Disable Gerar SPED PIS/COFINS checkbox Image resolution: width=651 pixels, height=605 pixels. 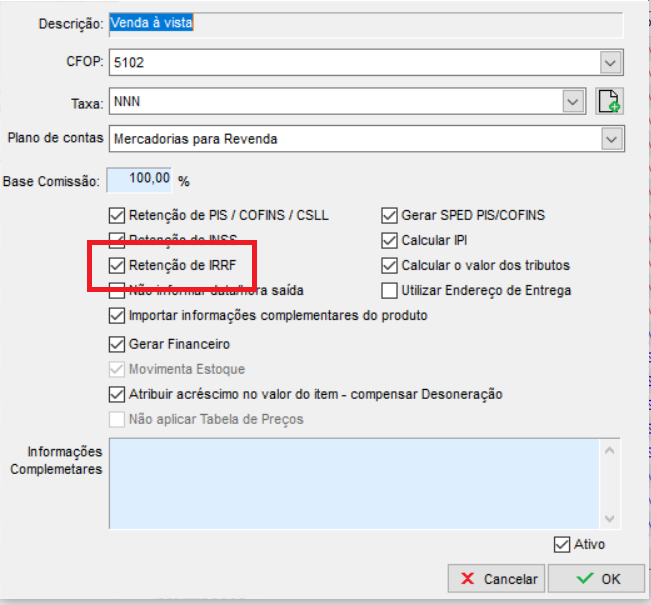[x=389, y=215]
